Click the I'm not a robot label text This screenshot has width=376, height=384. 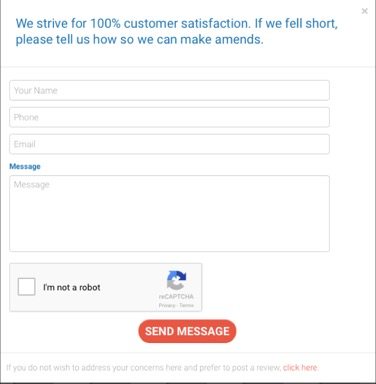coord(72,287)
